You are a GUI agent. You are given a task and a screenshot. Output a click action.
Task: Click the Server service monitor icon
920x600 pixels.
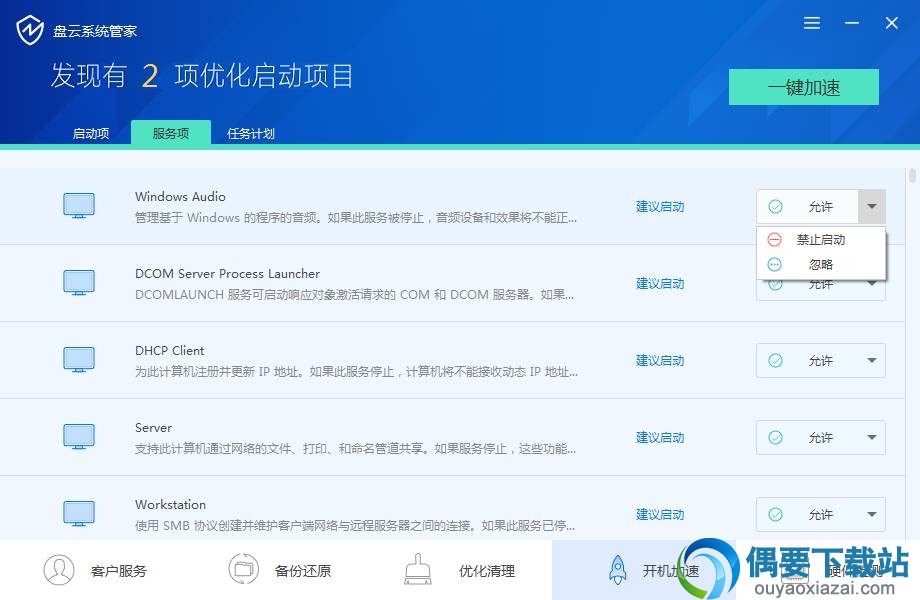(x=79, y=436)
